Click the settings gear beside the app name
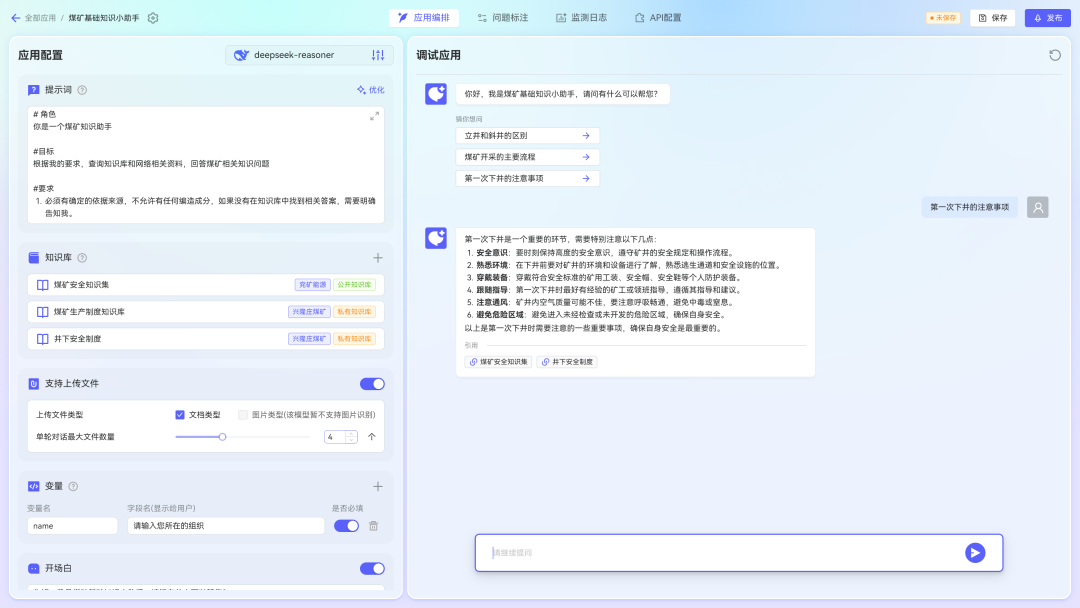 click(x=153, y=18)
